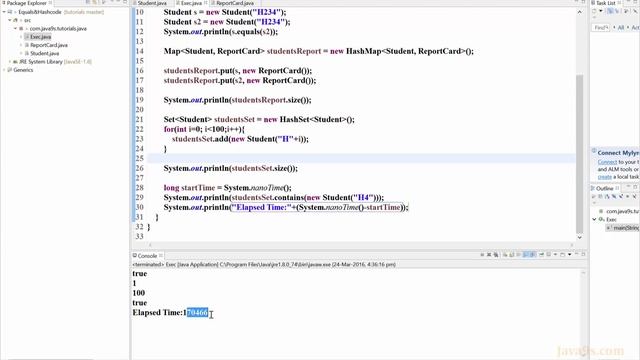Screen dimensions: 640x360
Task: Click the Open Console icon
Action: (x=562, y=255)
